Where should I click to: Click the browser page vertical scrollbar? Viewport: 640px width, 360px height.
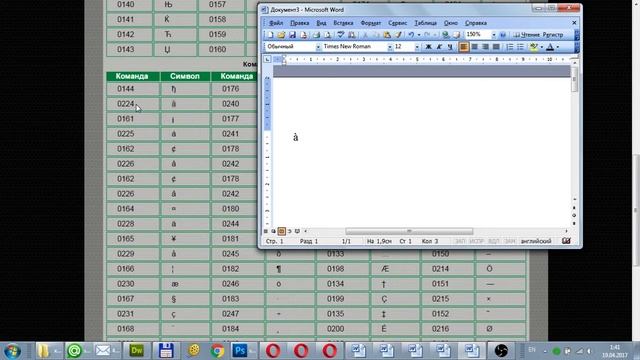pyautogui.click(x=636, y=210)
